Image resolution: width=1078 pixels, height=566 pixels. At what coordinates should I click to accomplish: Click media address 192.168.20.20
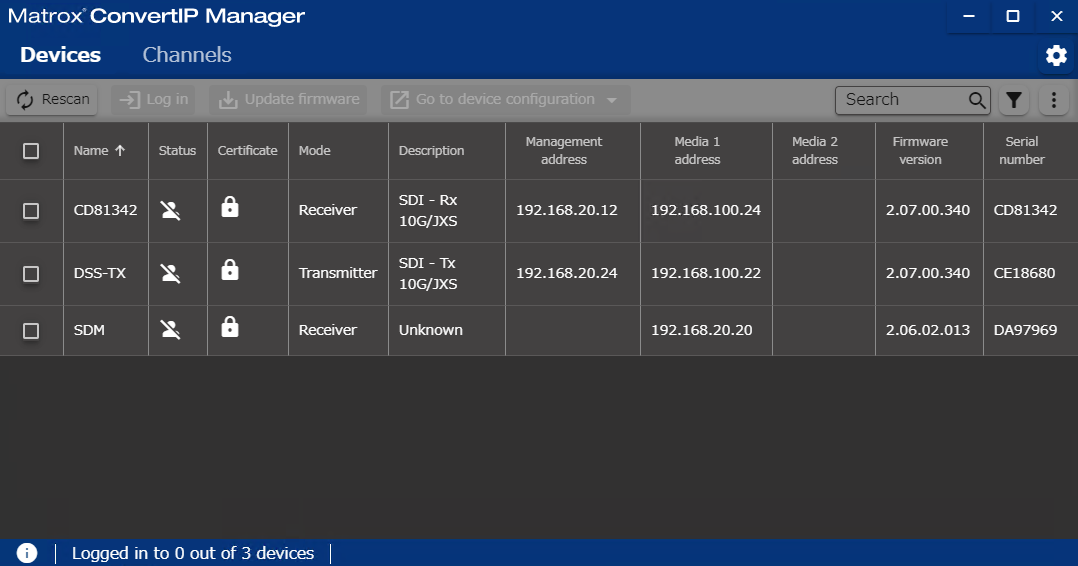pyautogui.click(x=702, y=330)
